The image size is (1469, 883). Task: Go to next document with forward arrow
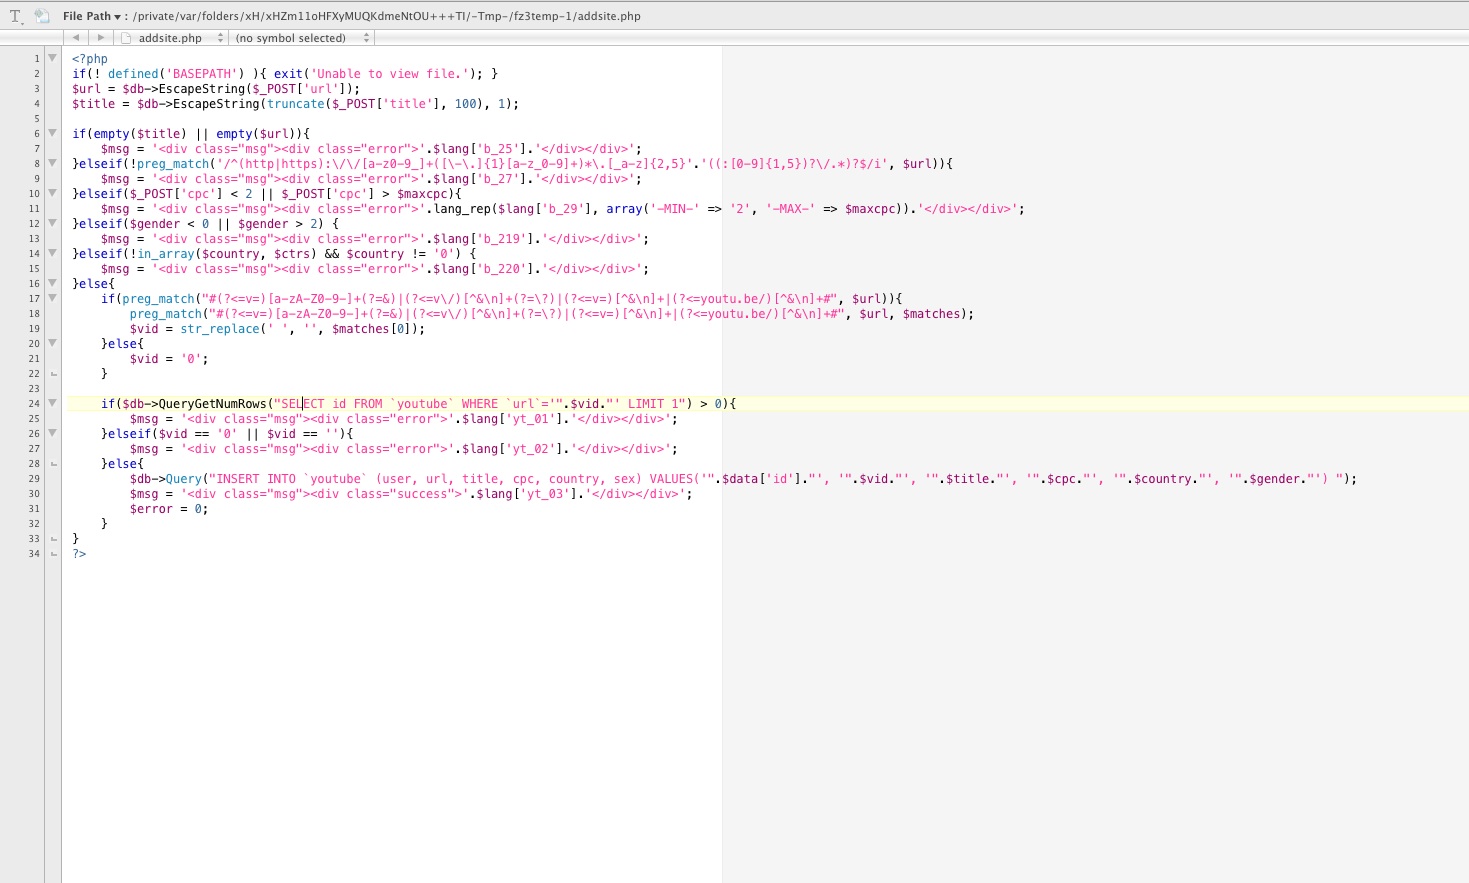[100, 38]
